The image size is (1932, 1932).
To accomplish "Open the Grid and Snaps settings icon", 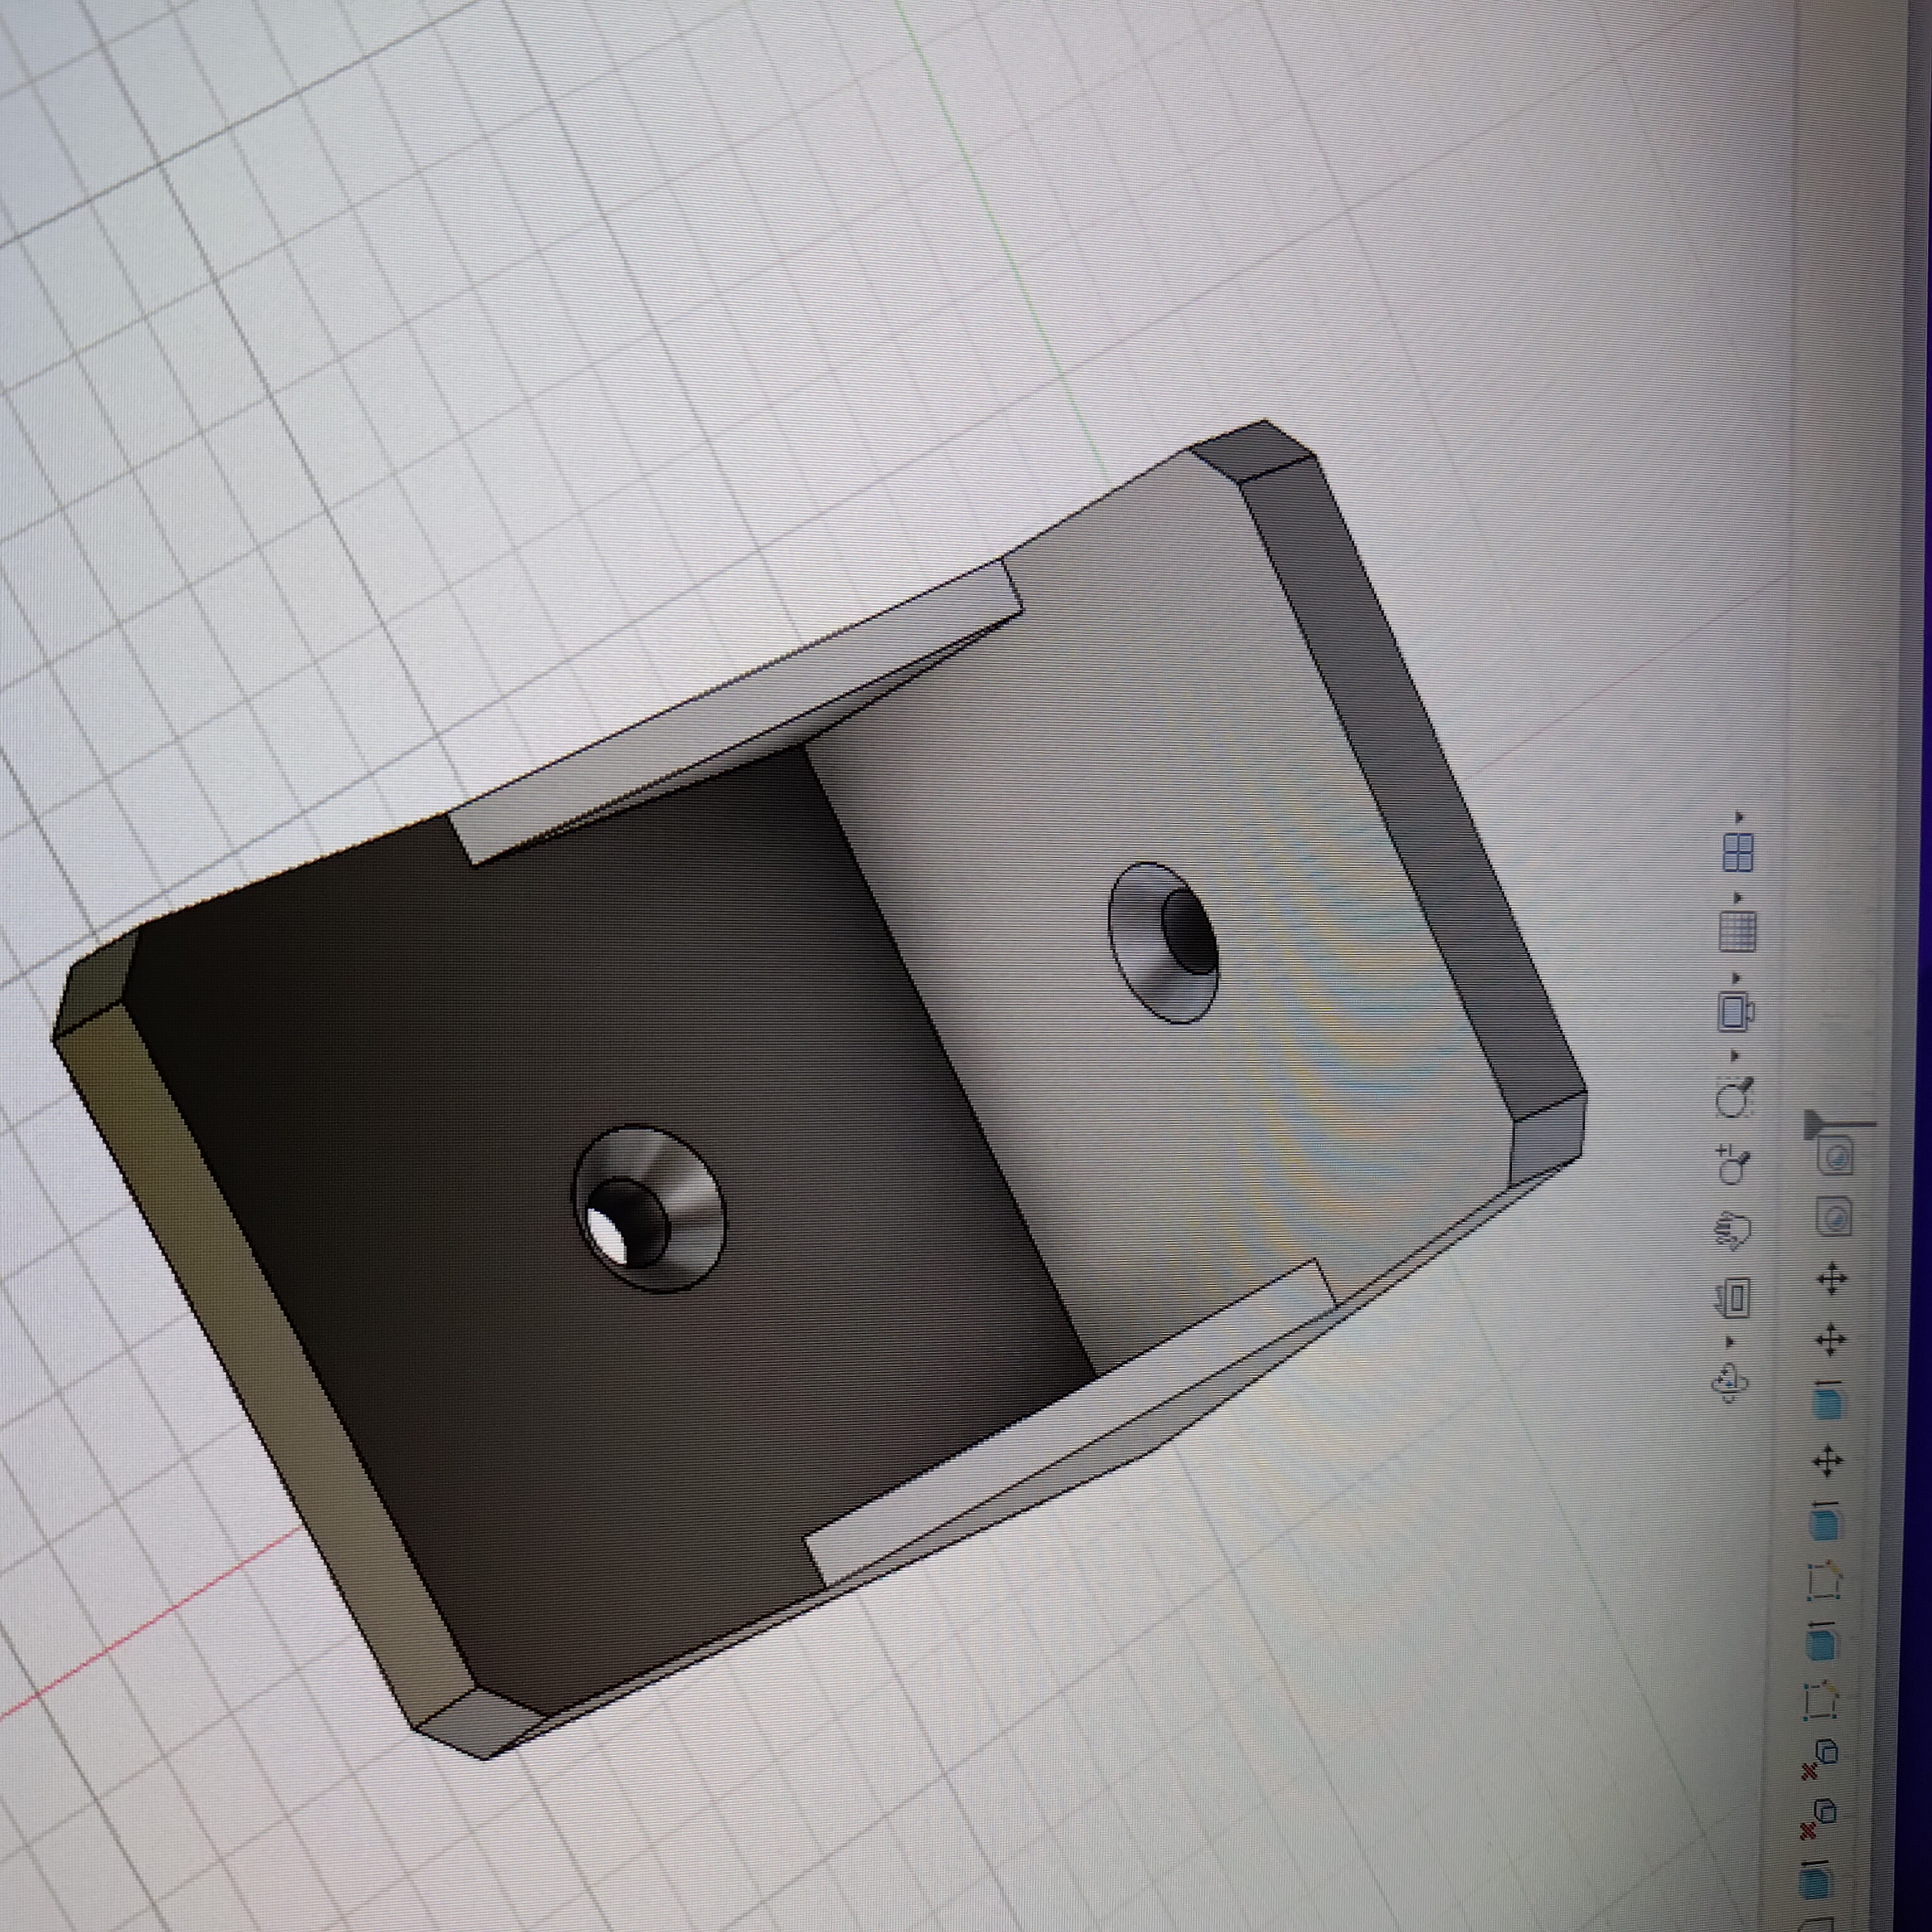I will point(1738,931).
